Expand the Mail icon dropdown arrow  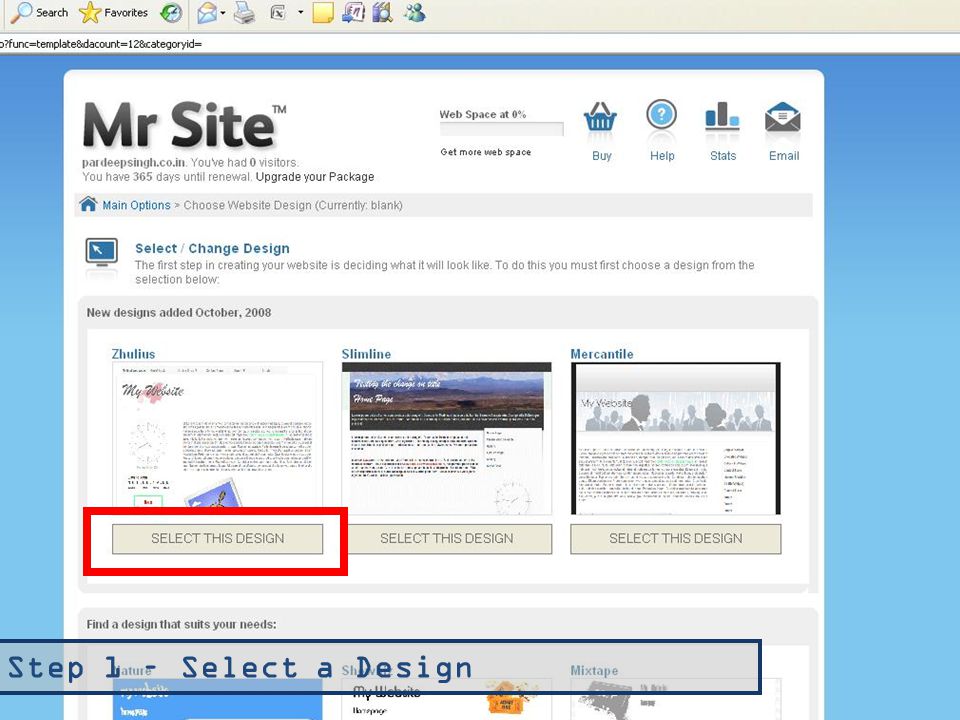pos(223,13)
